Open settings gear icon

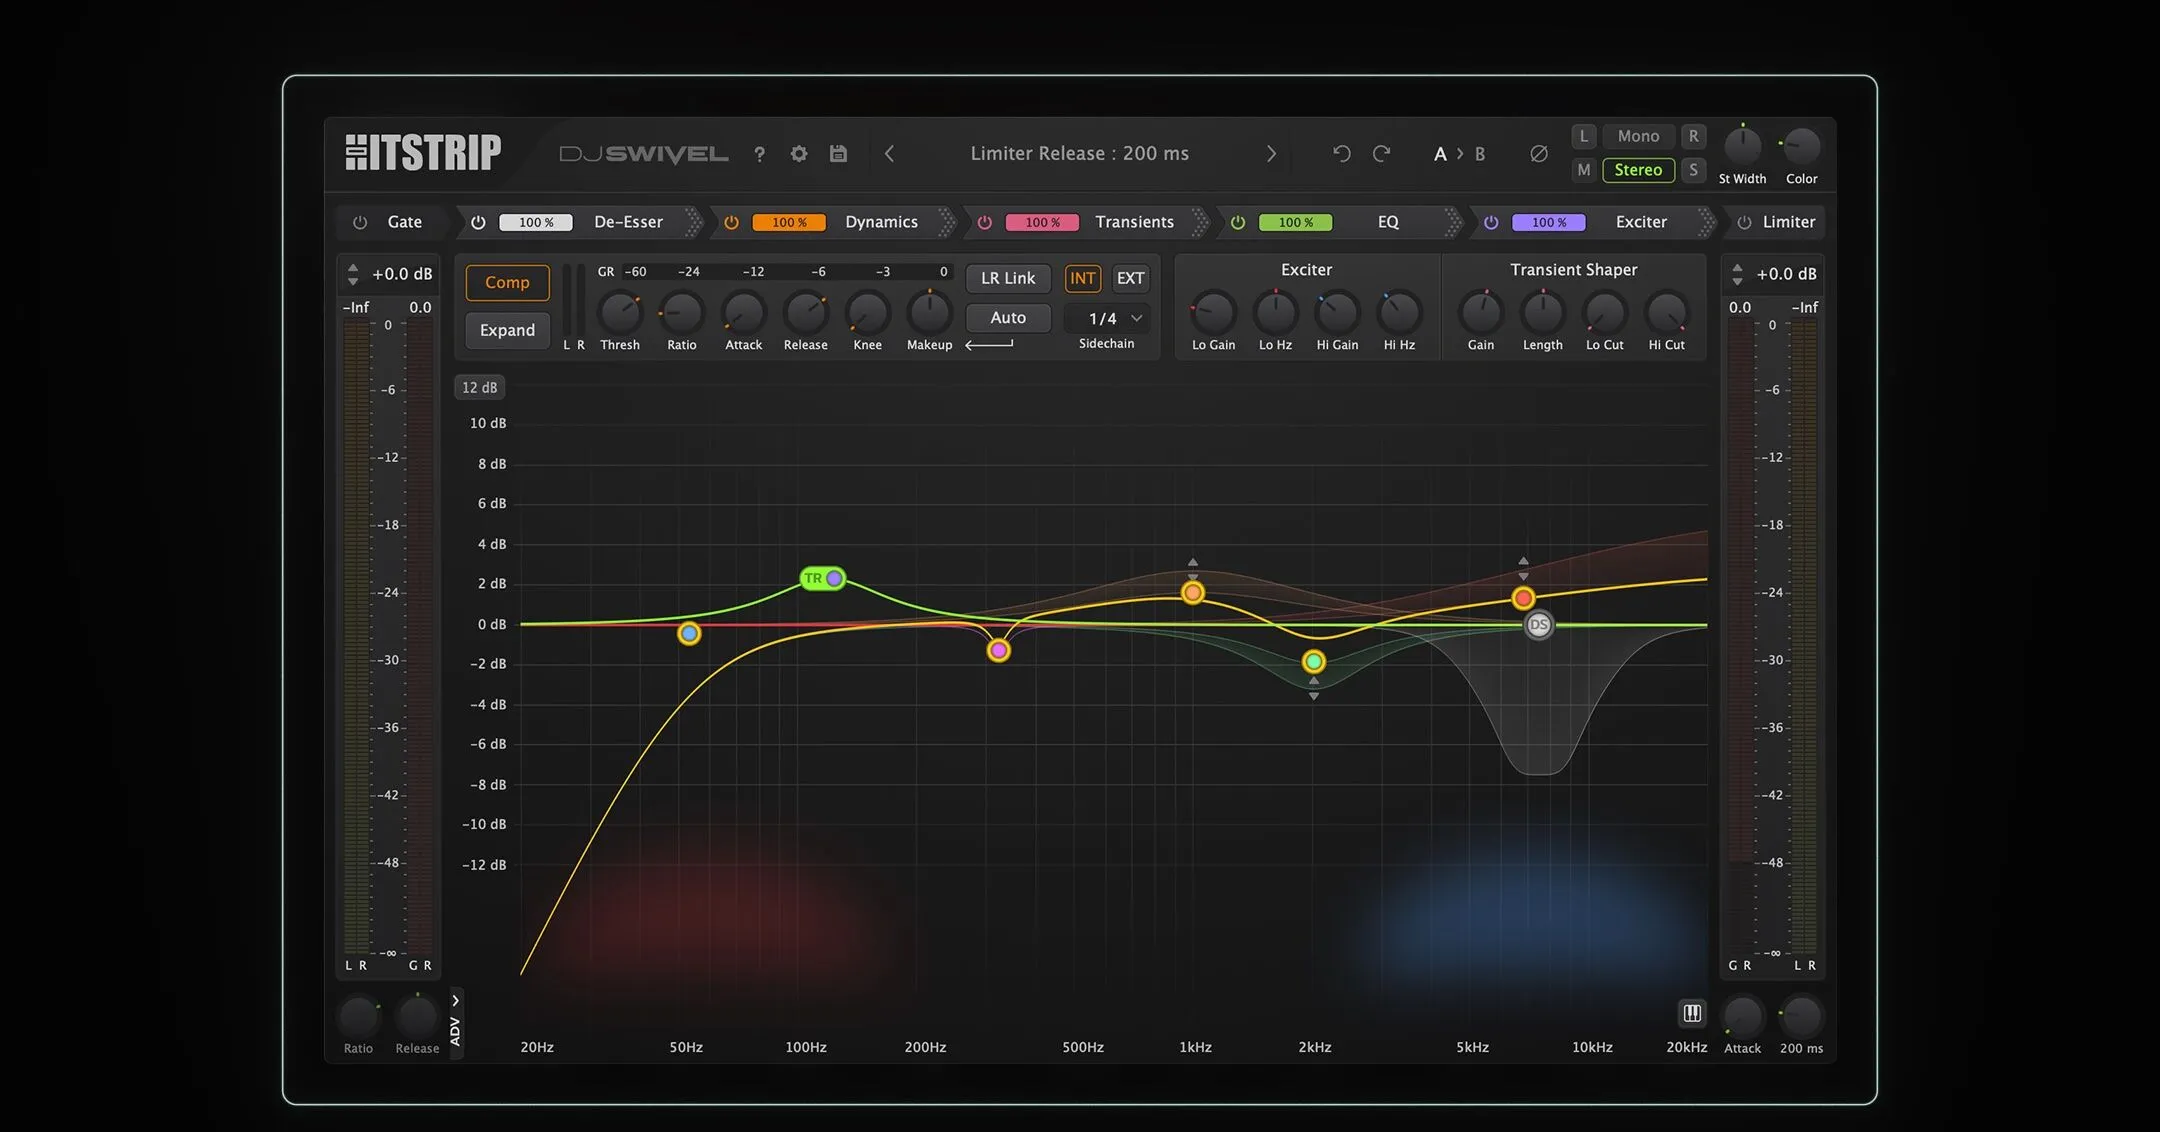tap(799, 154)
